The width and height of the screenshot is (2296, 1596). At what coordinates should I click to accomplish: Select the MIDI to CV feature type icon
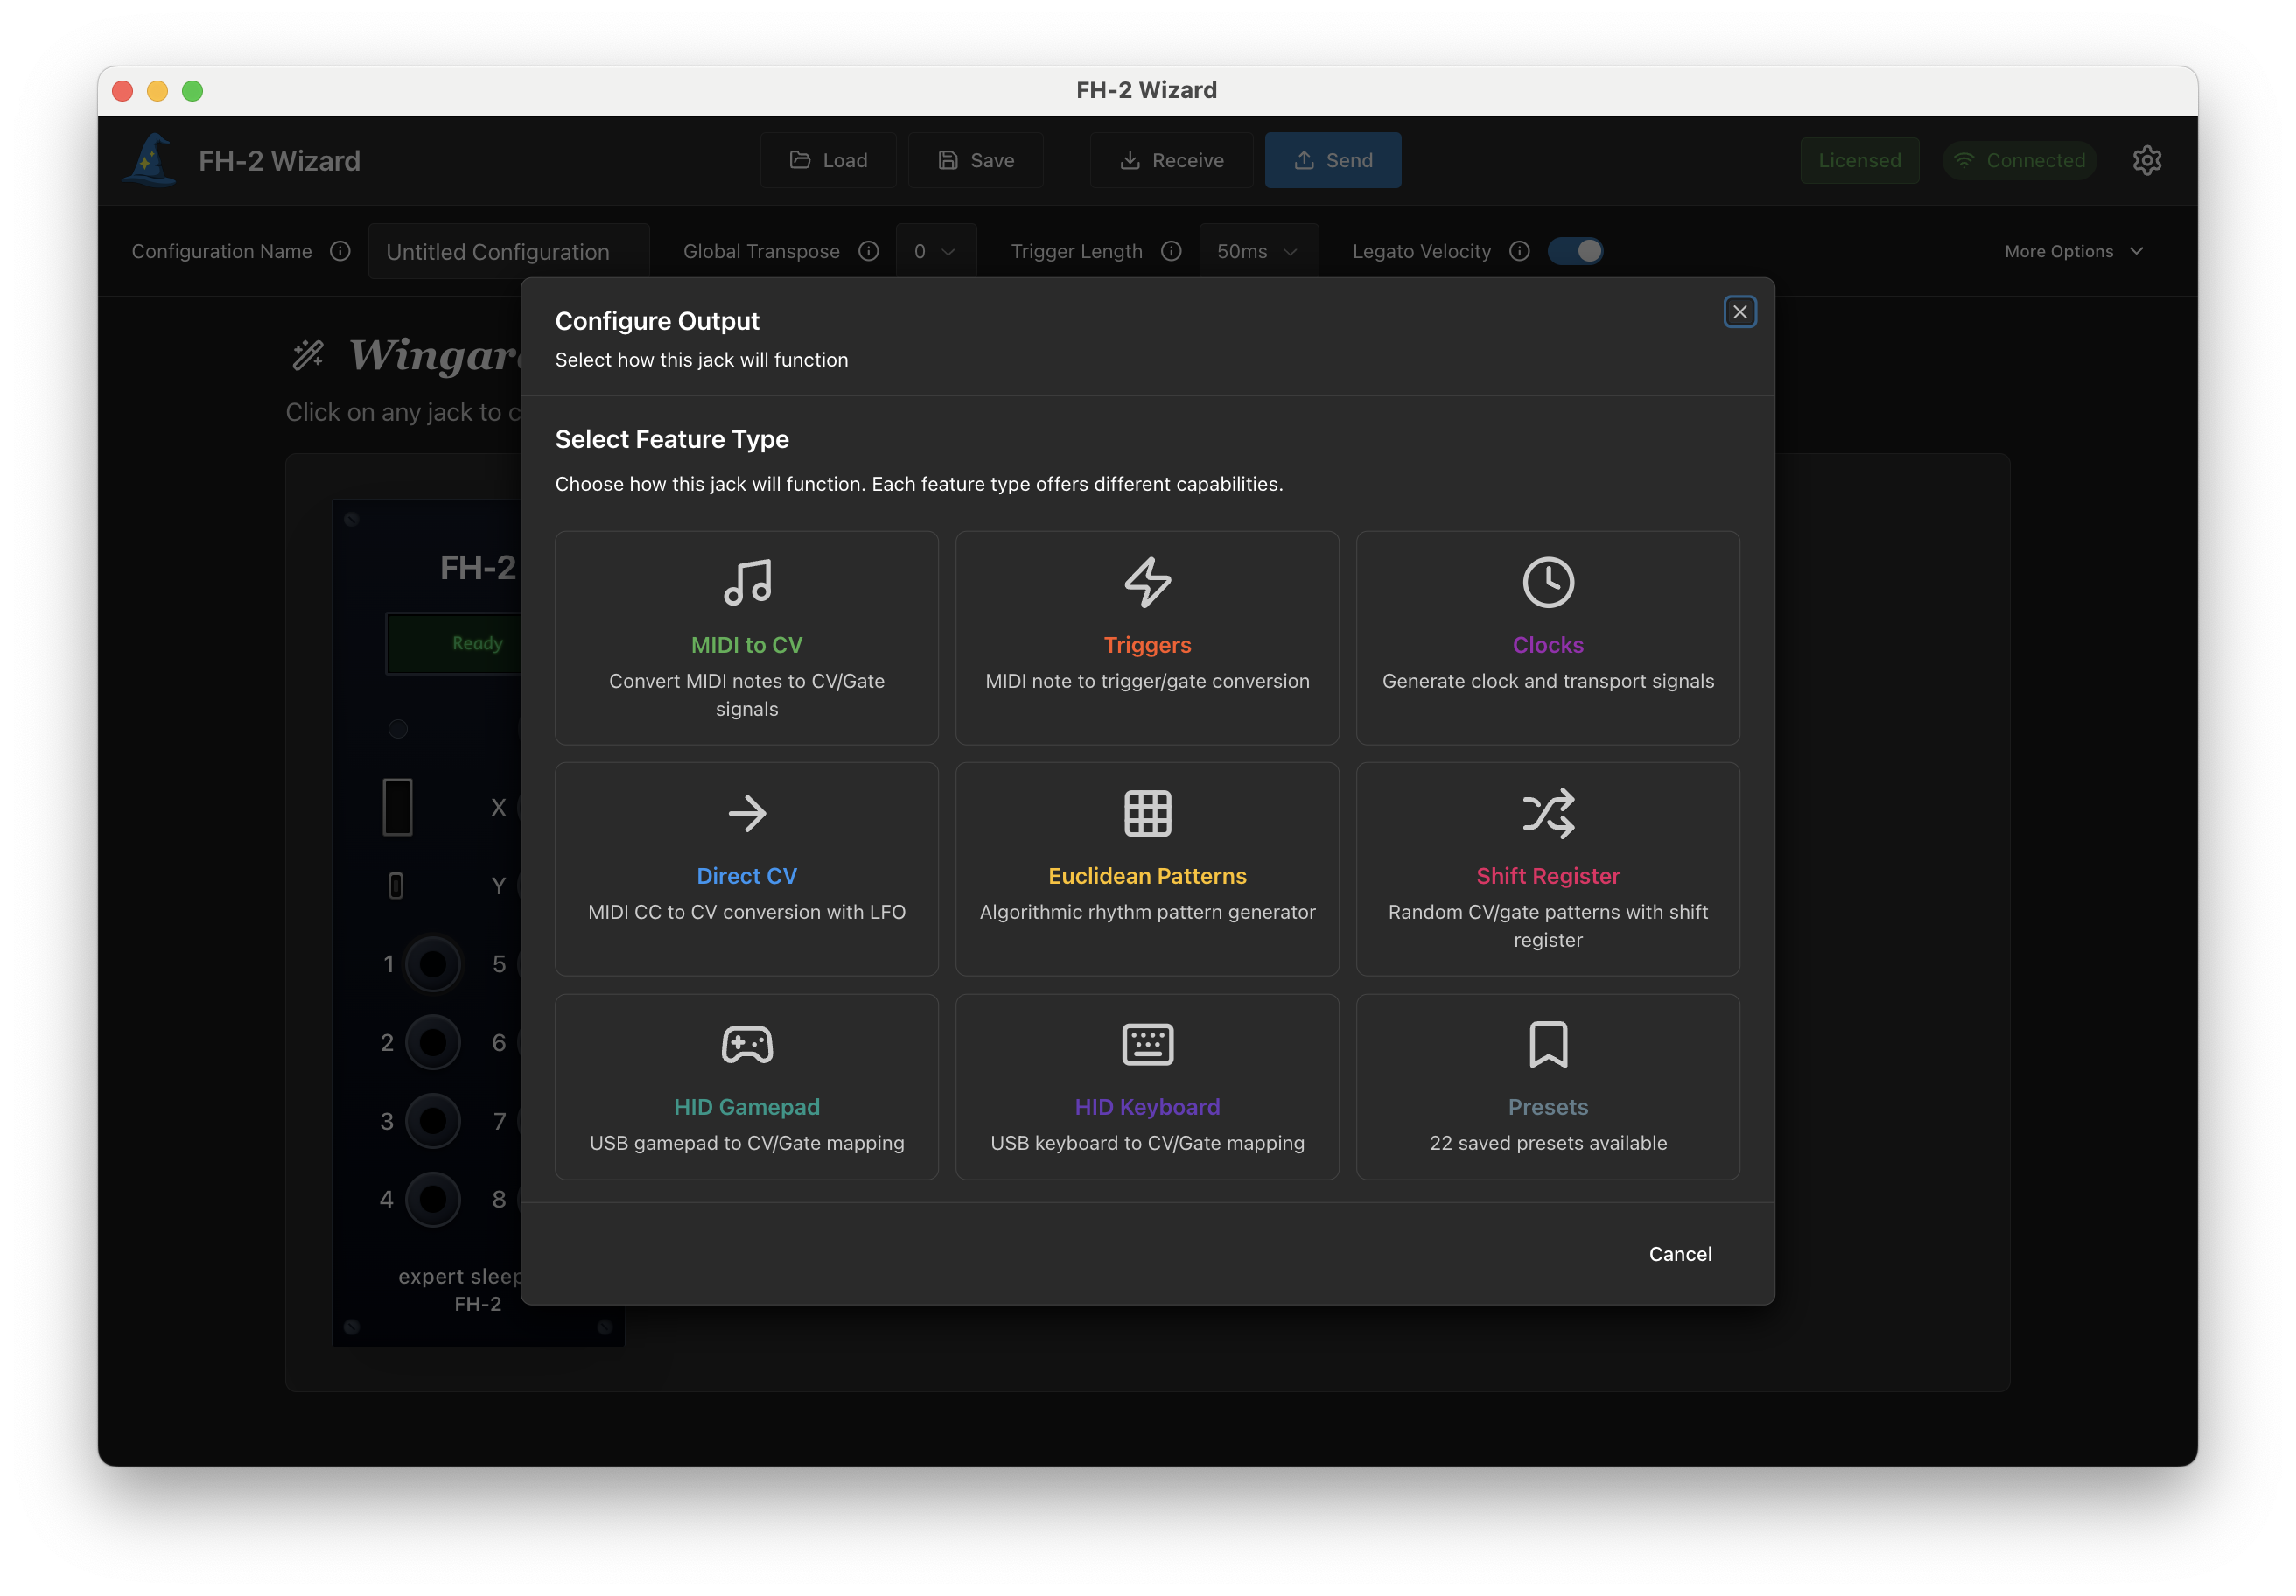tap(747, 583)
